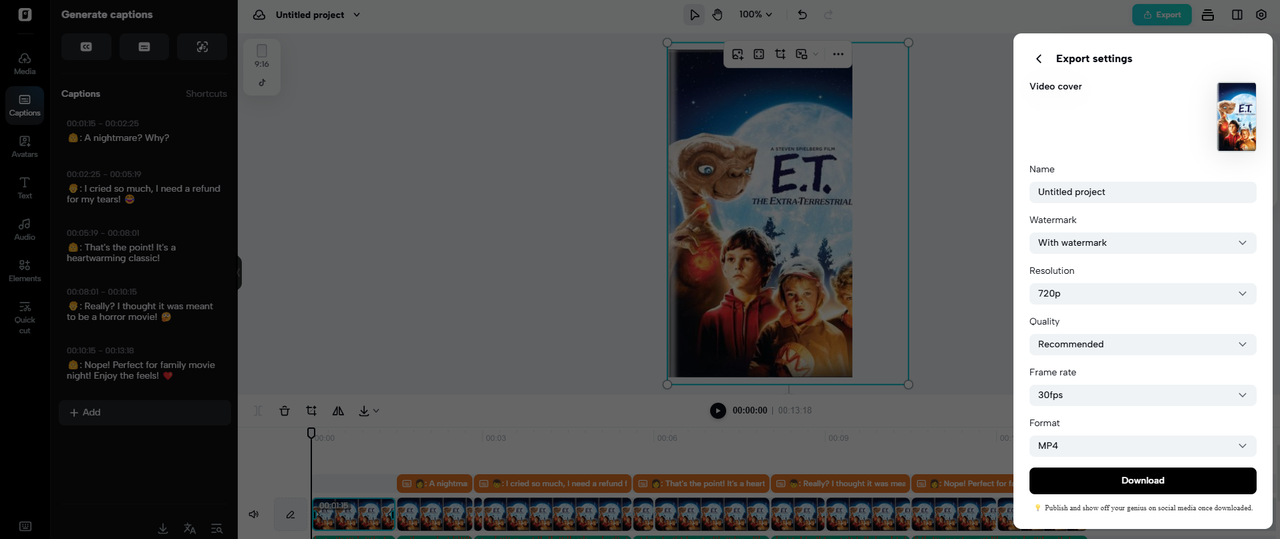Crop clip using timeline toolbar crop icon
1280x539 pixels.
(311, 411)
